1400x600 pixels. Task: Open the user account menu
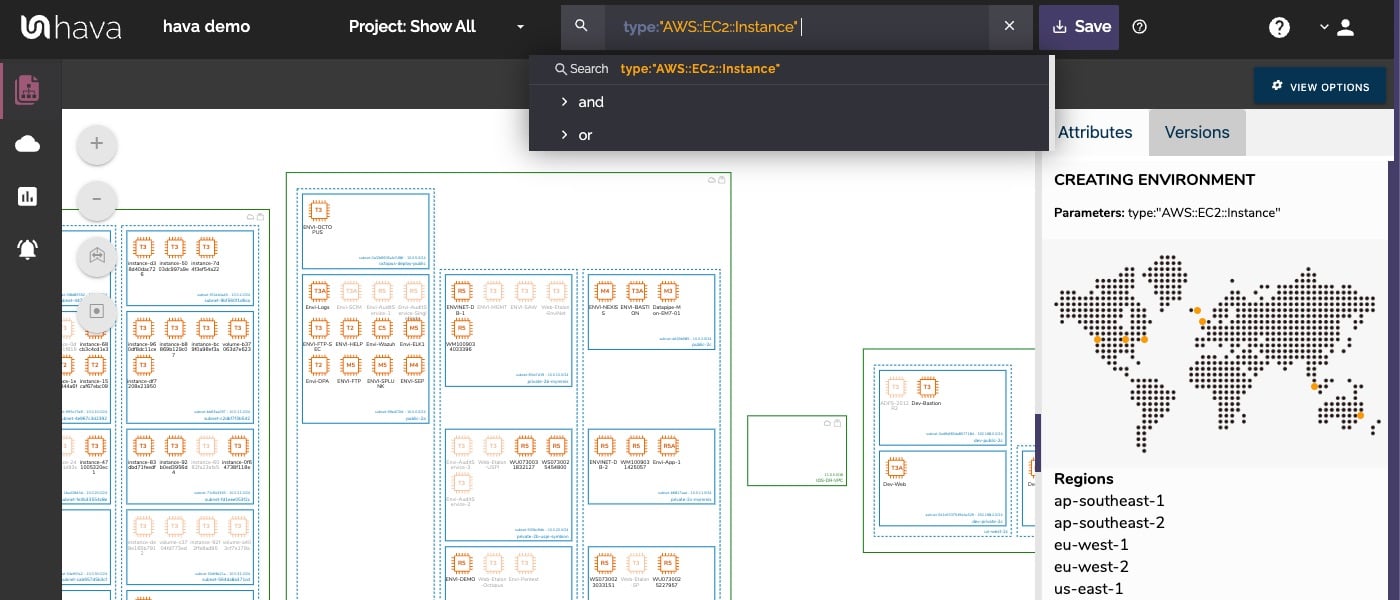pyautogui.click(x=1337, y=27)
